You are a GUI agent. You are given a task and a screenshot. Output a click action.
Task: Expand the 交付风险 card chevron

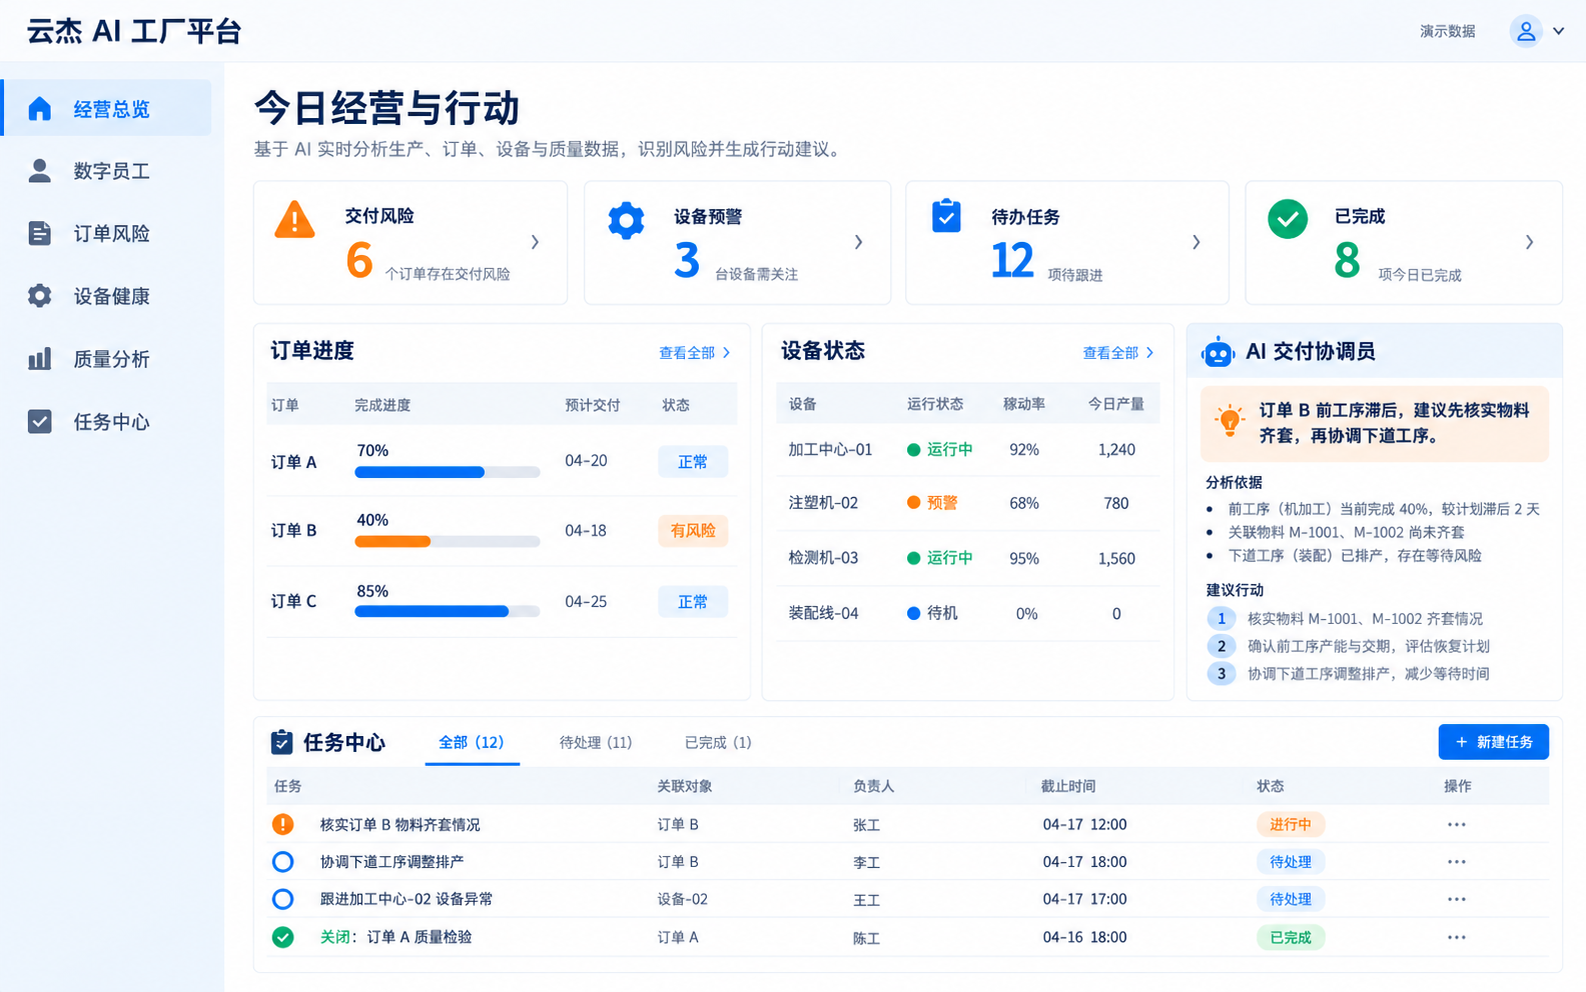point(535,242)
